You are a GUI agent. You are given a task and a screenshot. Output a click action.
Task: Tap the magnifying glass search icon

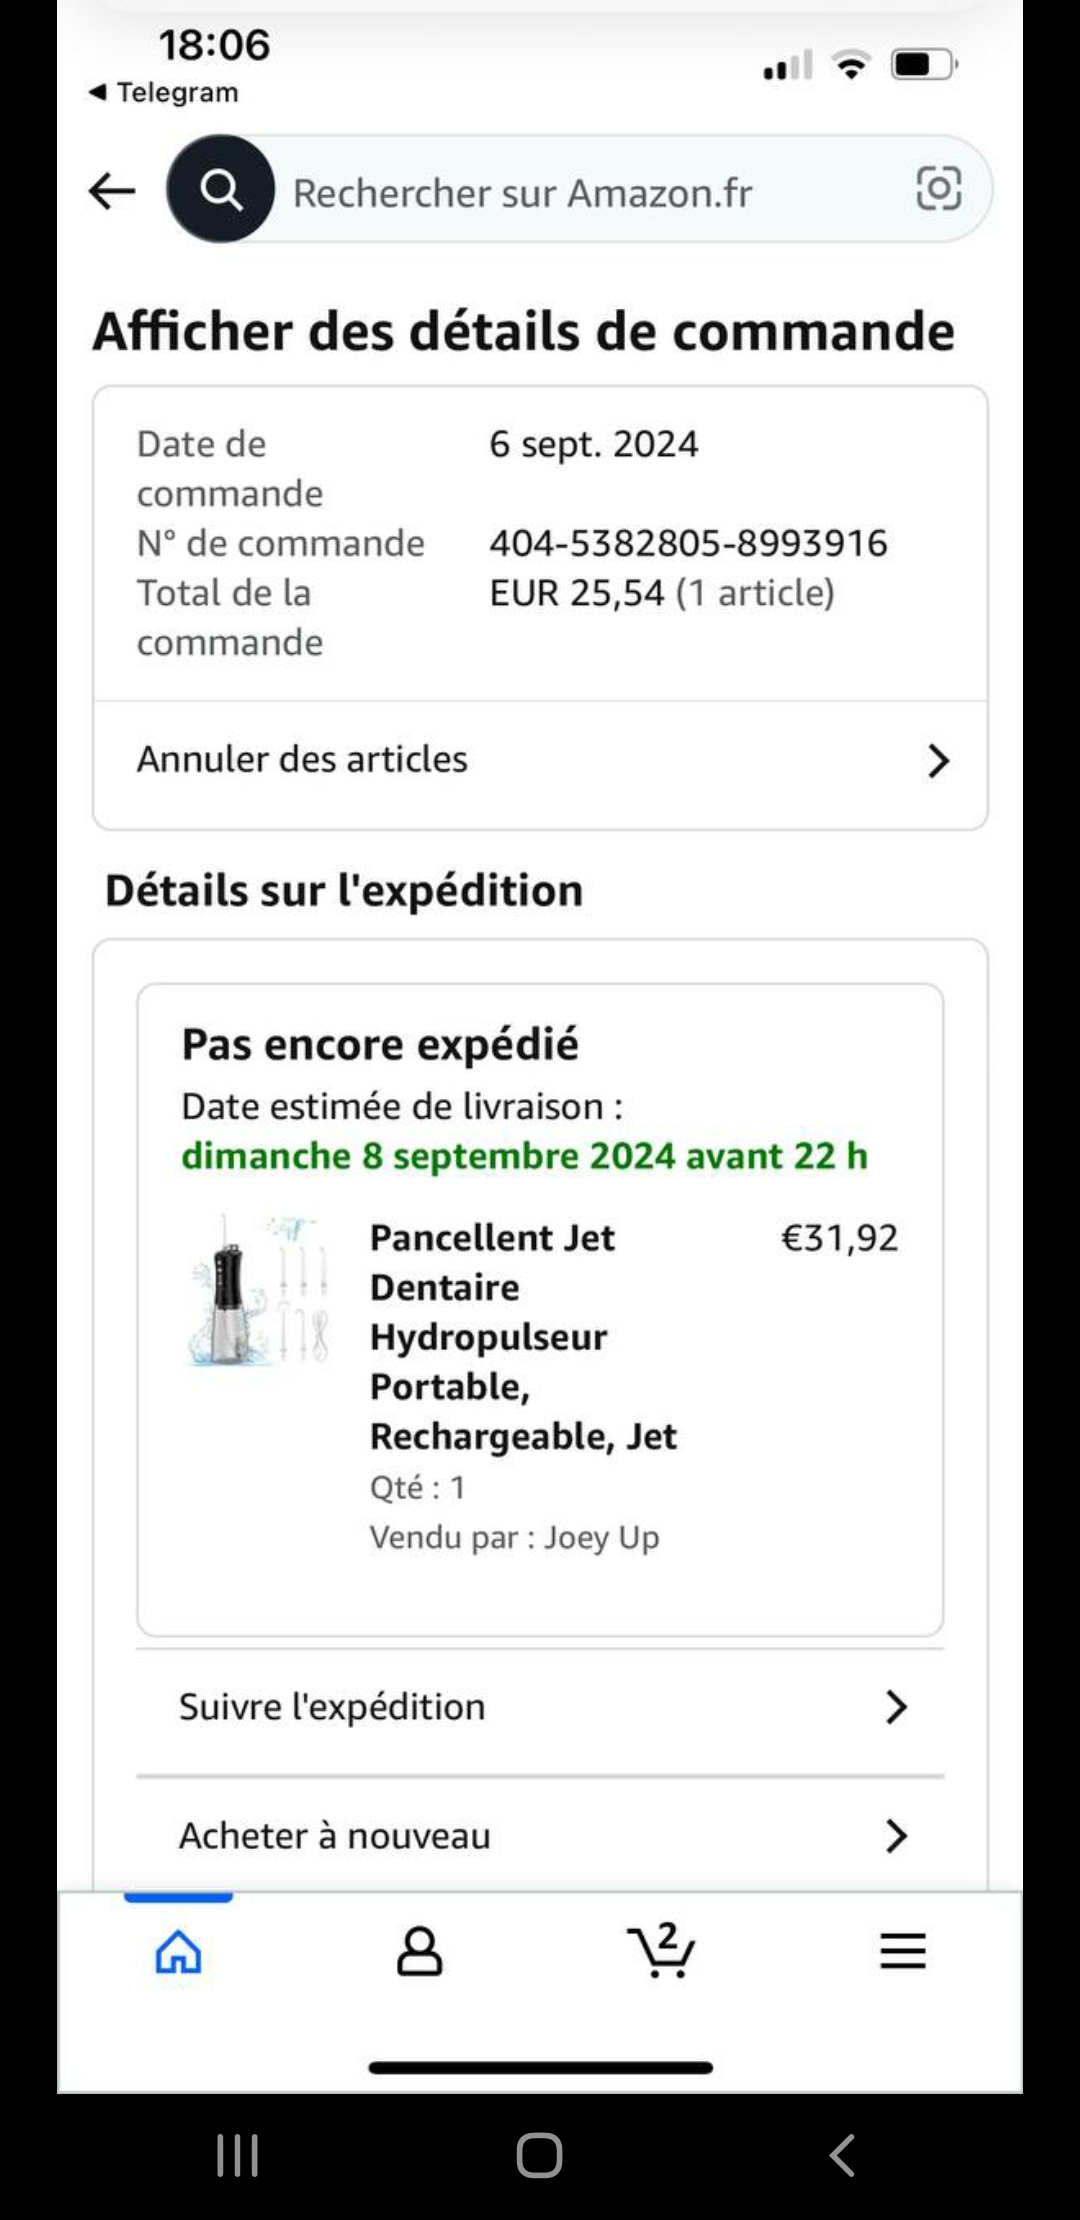tap(220, 189)
